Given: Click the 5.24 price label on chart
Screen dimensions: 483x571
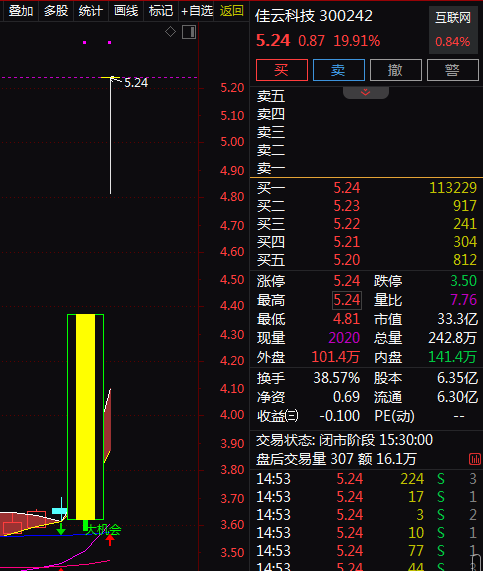Looking at the screenshot, I should click(x=136, y=83).
